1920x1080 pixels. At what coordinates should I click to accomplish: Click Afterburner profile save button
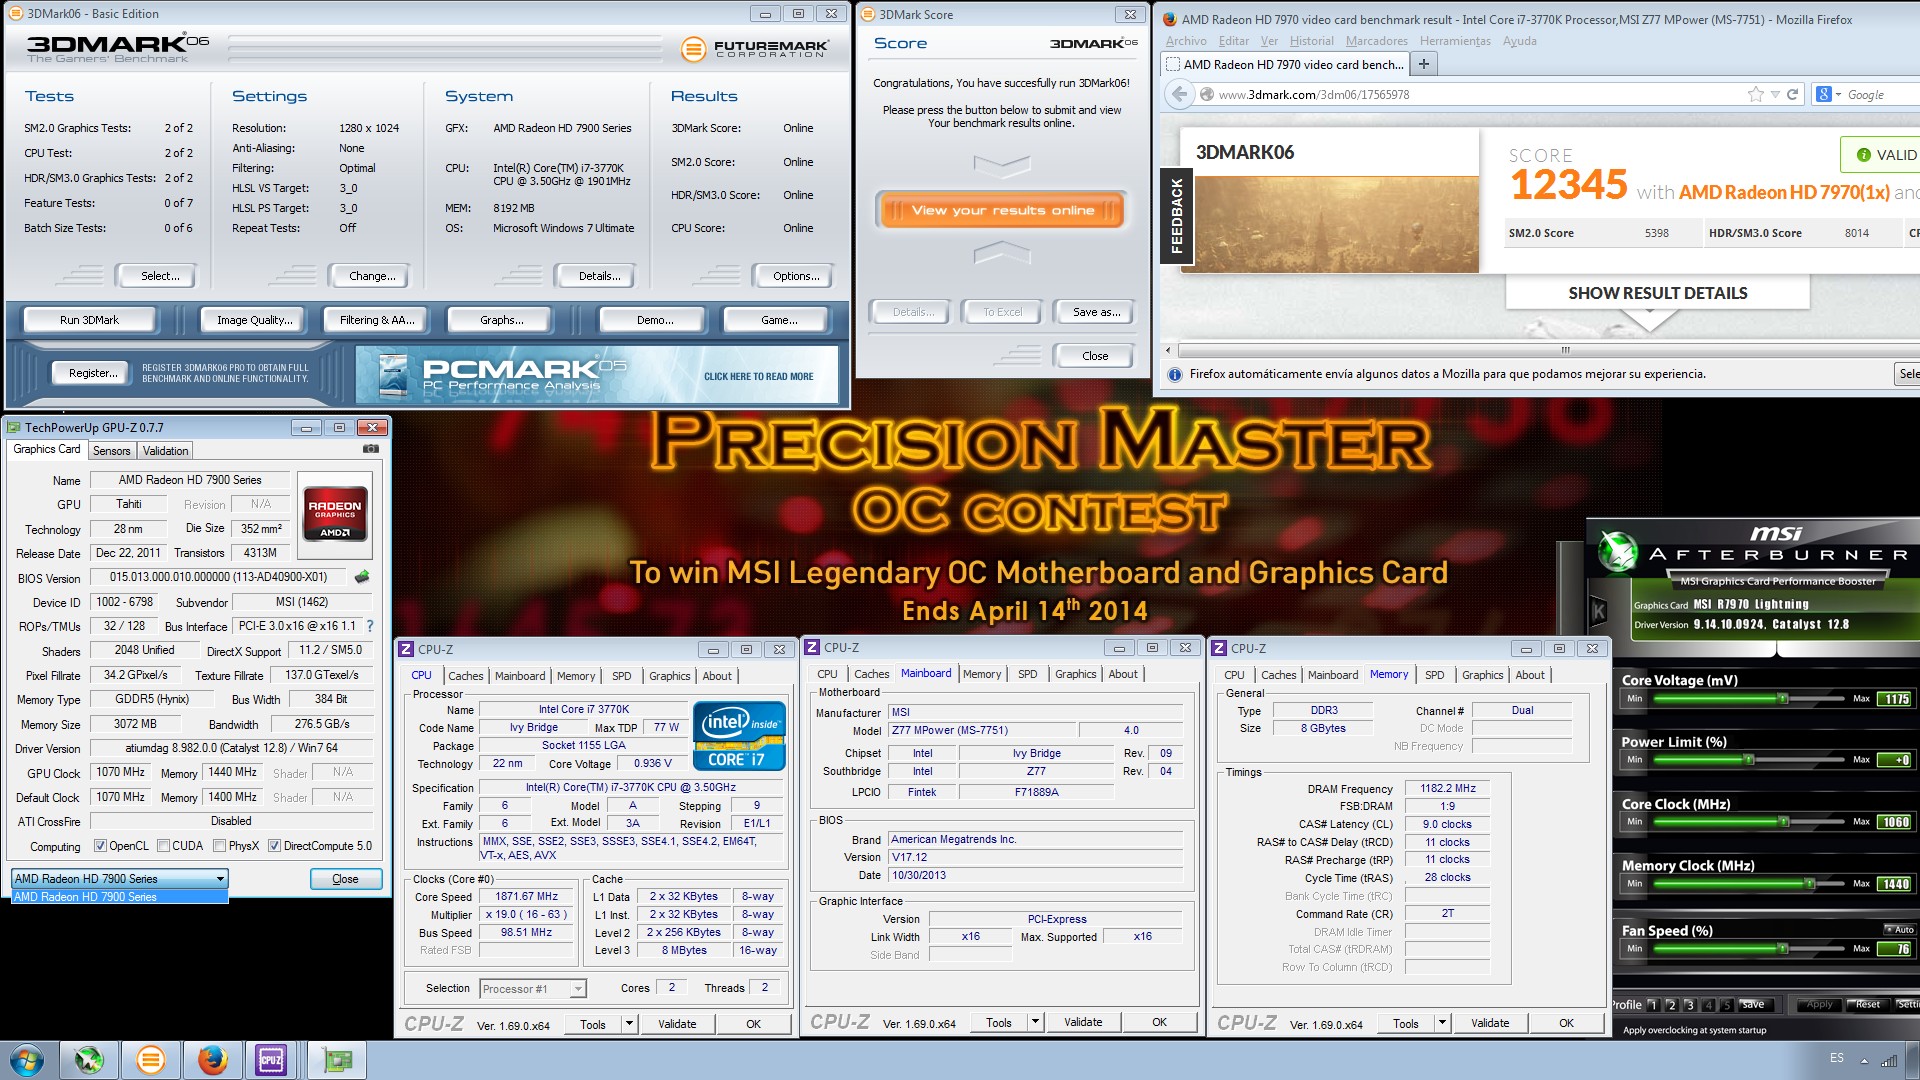click(x=1753, y=1004)
